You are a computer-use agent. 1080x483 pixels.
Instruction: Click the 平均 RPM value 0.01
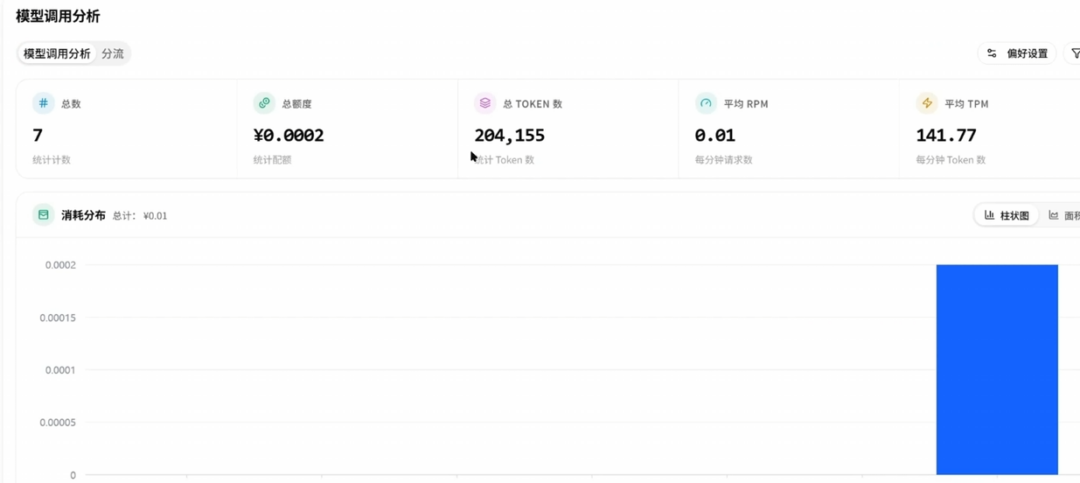[715, 136]
